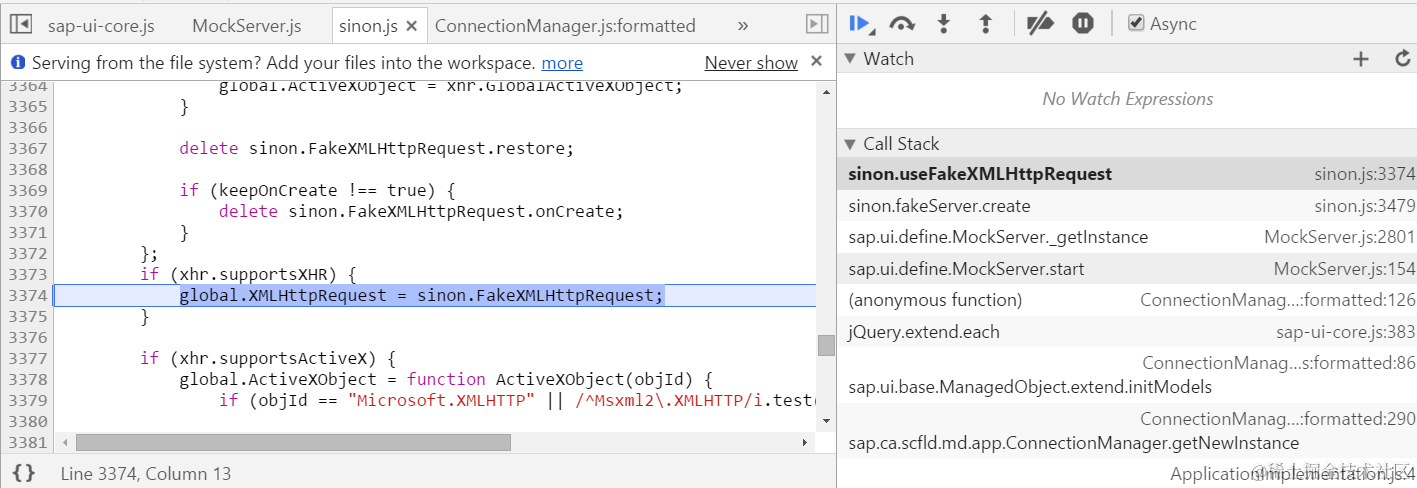
Task: Open the 'more' workspace link
Action: (562, 63)
